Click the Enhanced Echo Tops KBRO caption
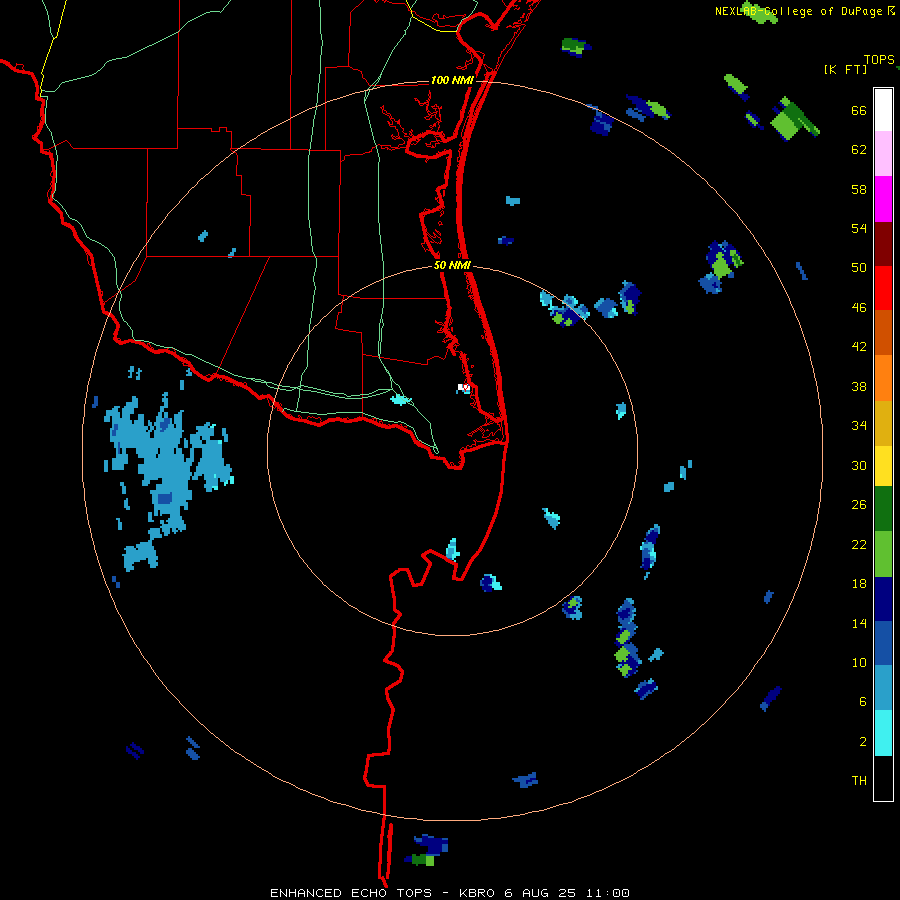 click(449, 893)
